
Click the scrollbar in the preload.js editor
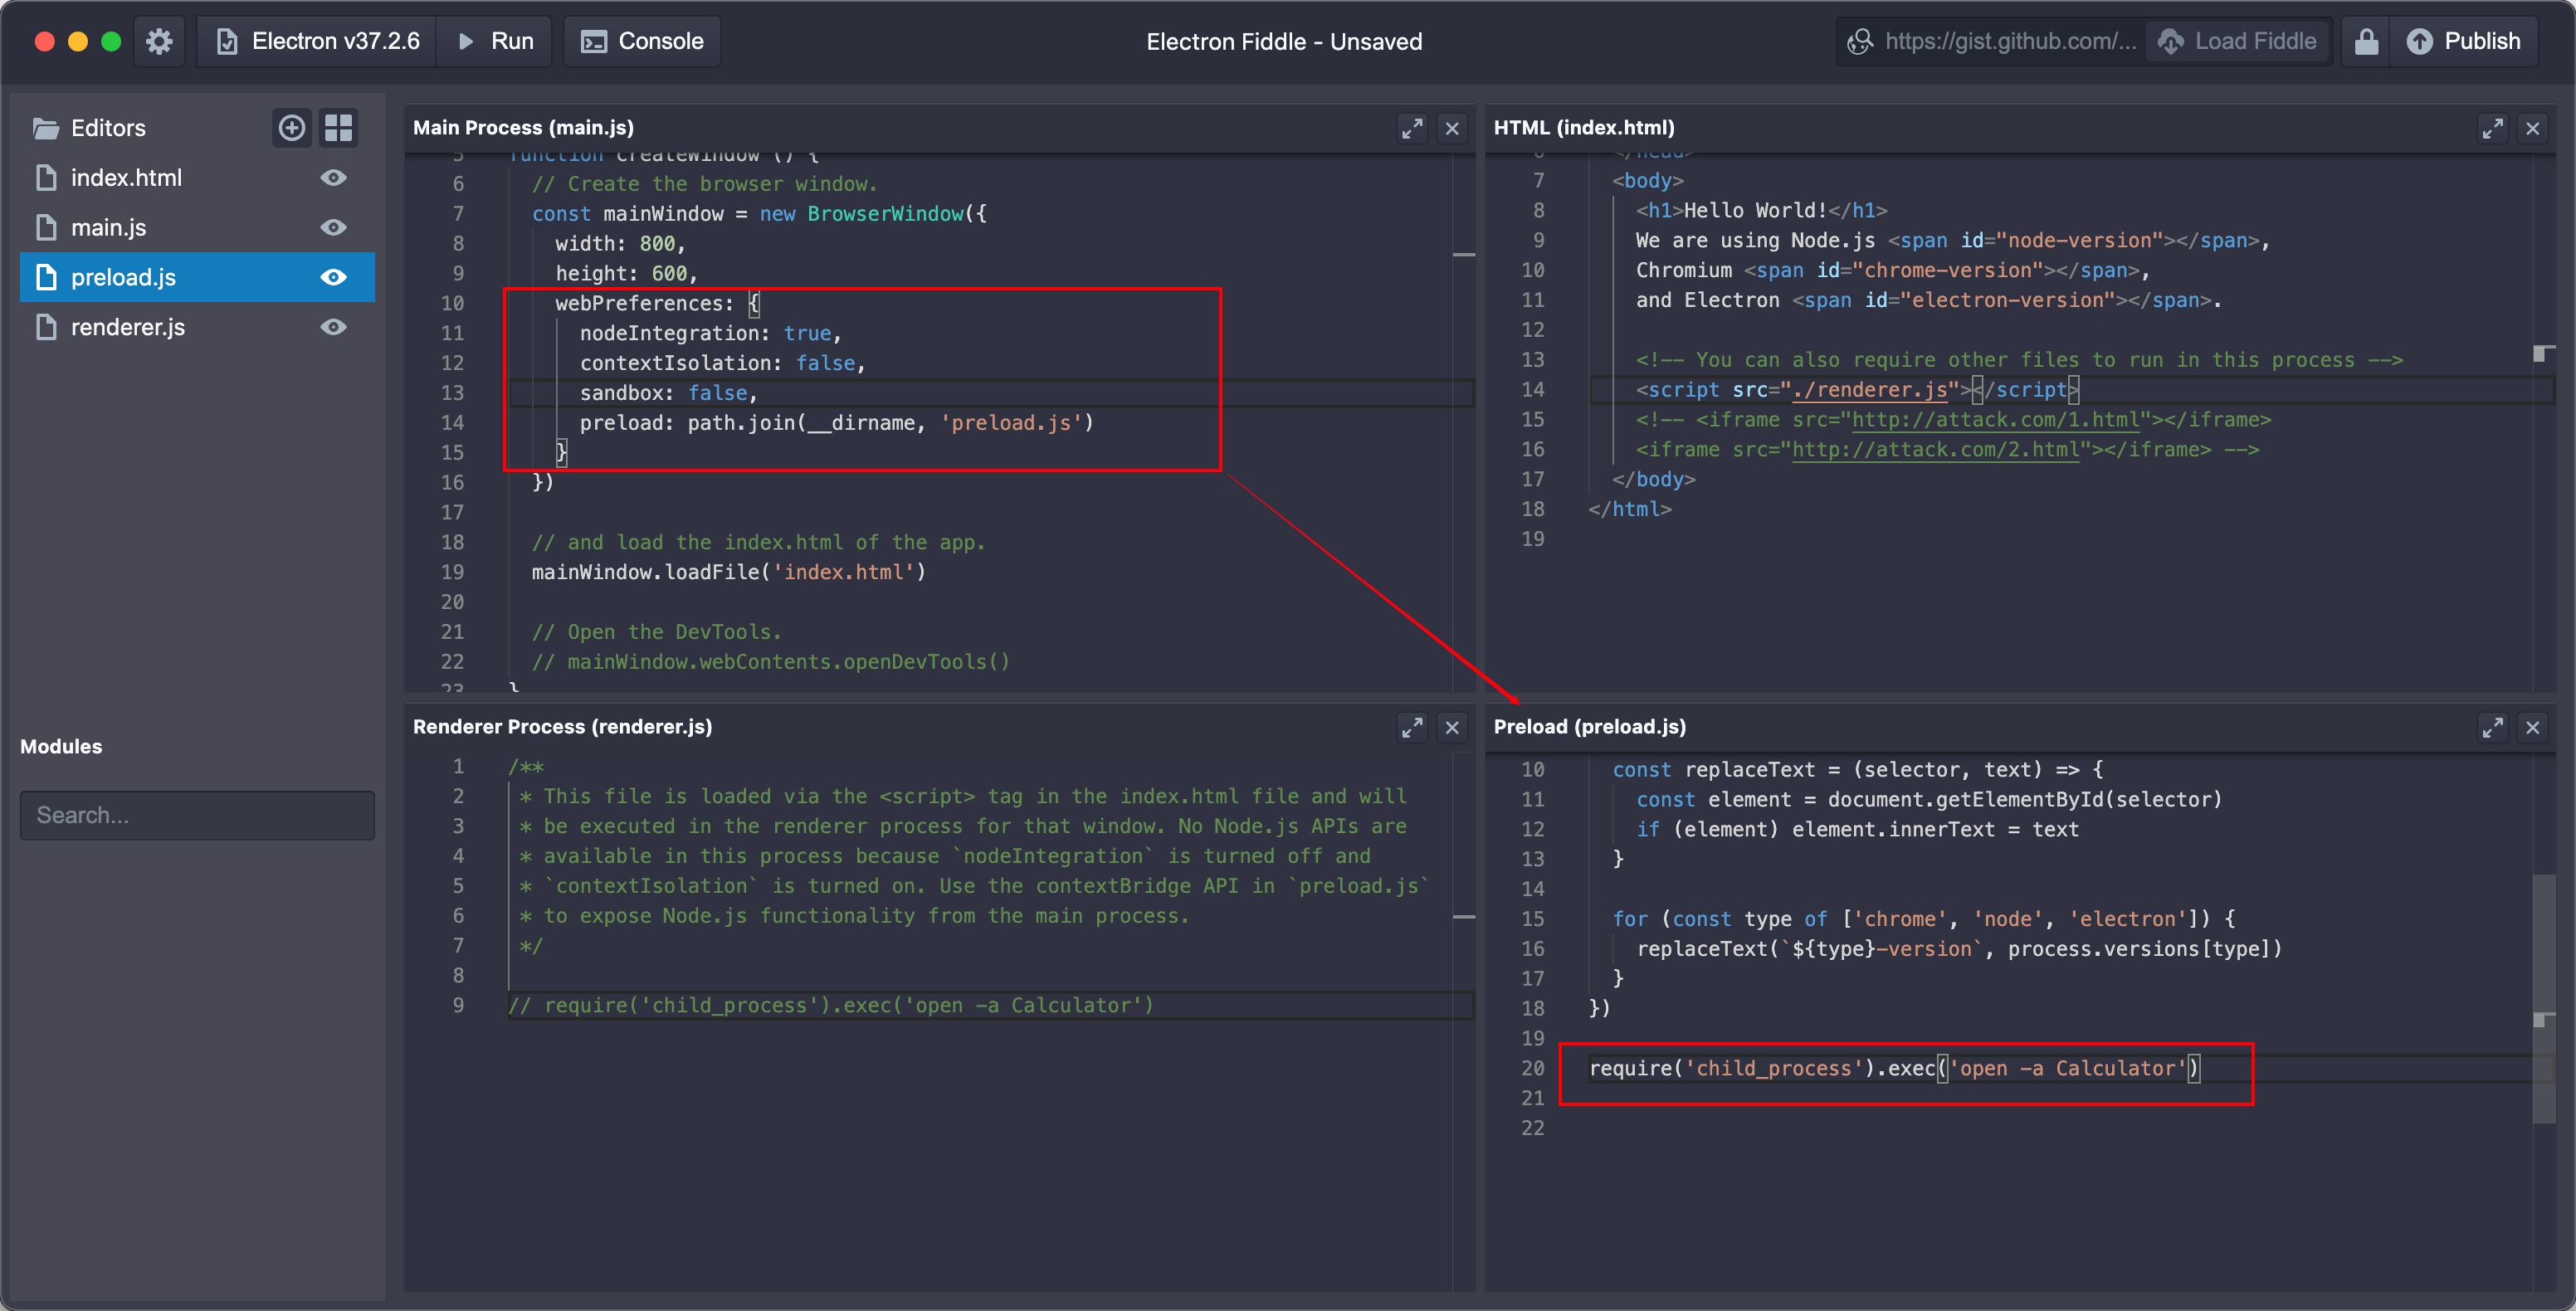pos(2544,997)
